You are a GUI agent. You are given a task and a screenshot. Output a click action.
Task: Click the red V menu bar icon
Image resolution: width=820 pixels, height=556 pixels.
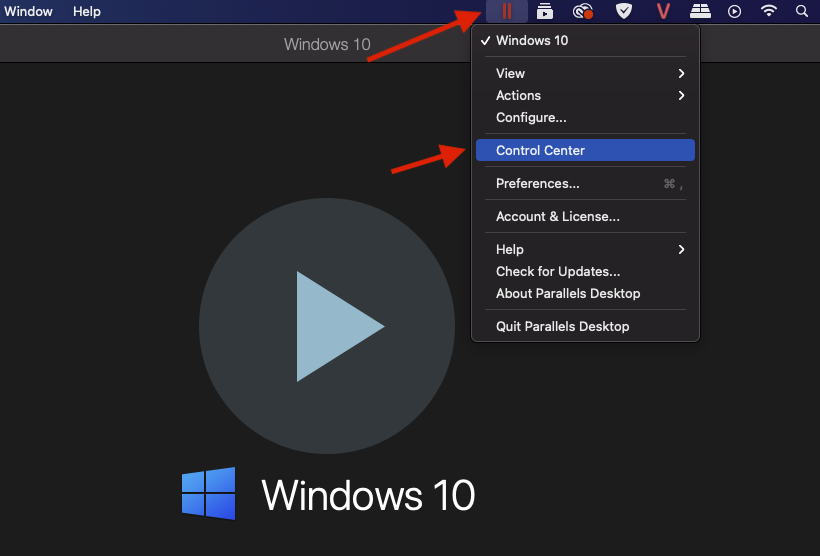662,11
